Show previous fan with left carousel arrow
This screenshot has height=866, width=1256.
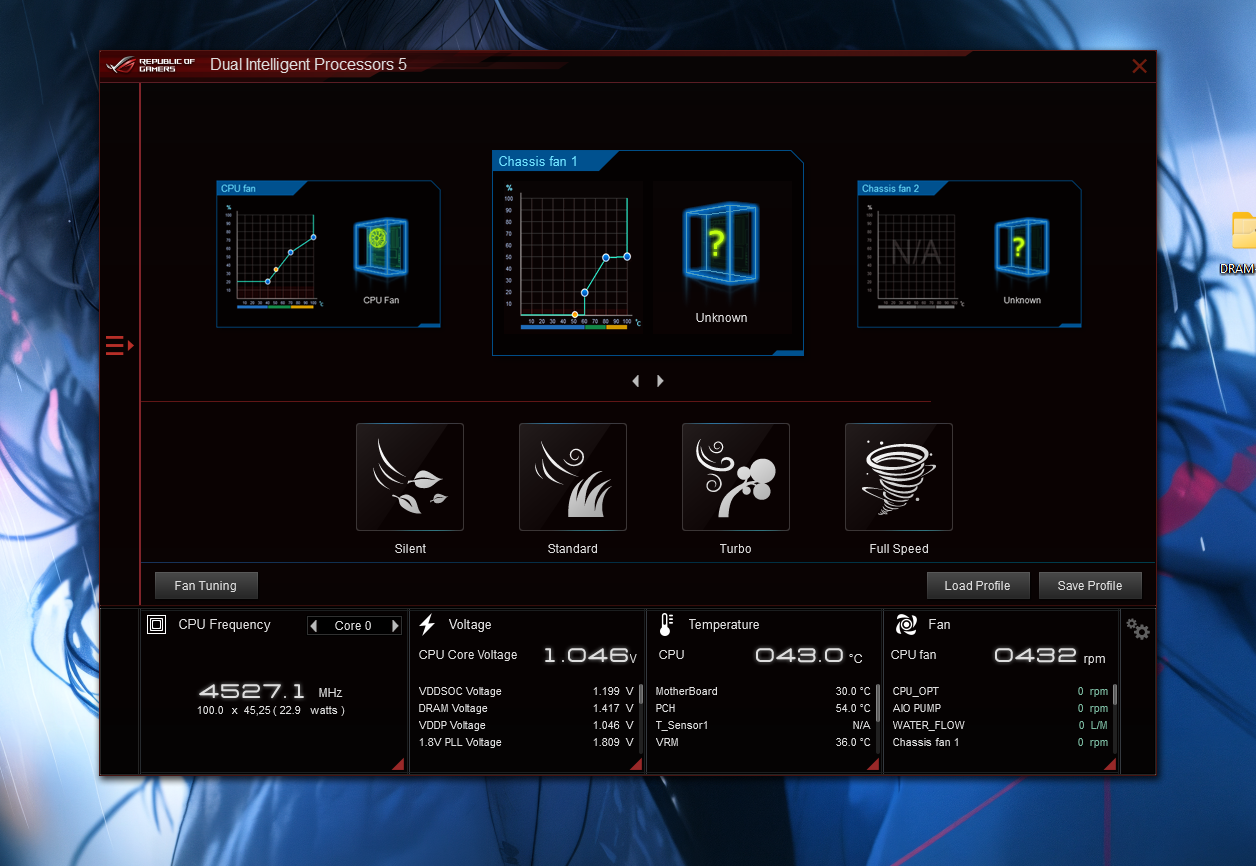tap(635, 381)
